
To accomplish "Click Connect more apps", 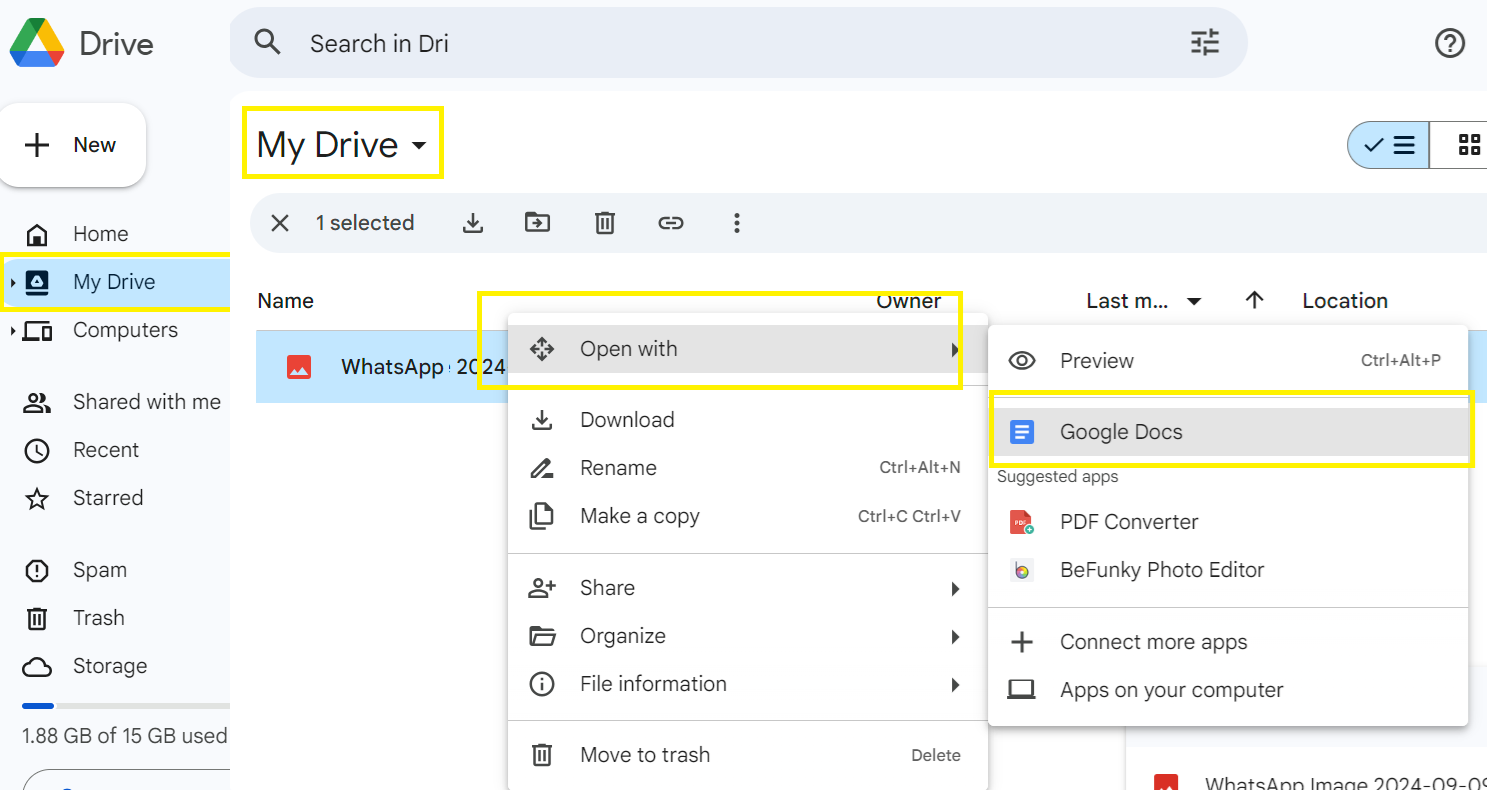I will pyautogui.click(x=1228, y=642).
